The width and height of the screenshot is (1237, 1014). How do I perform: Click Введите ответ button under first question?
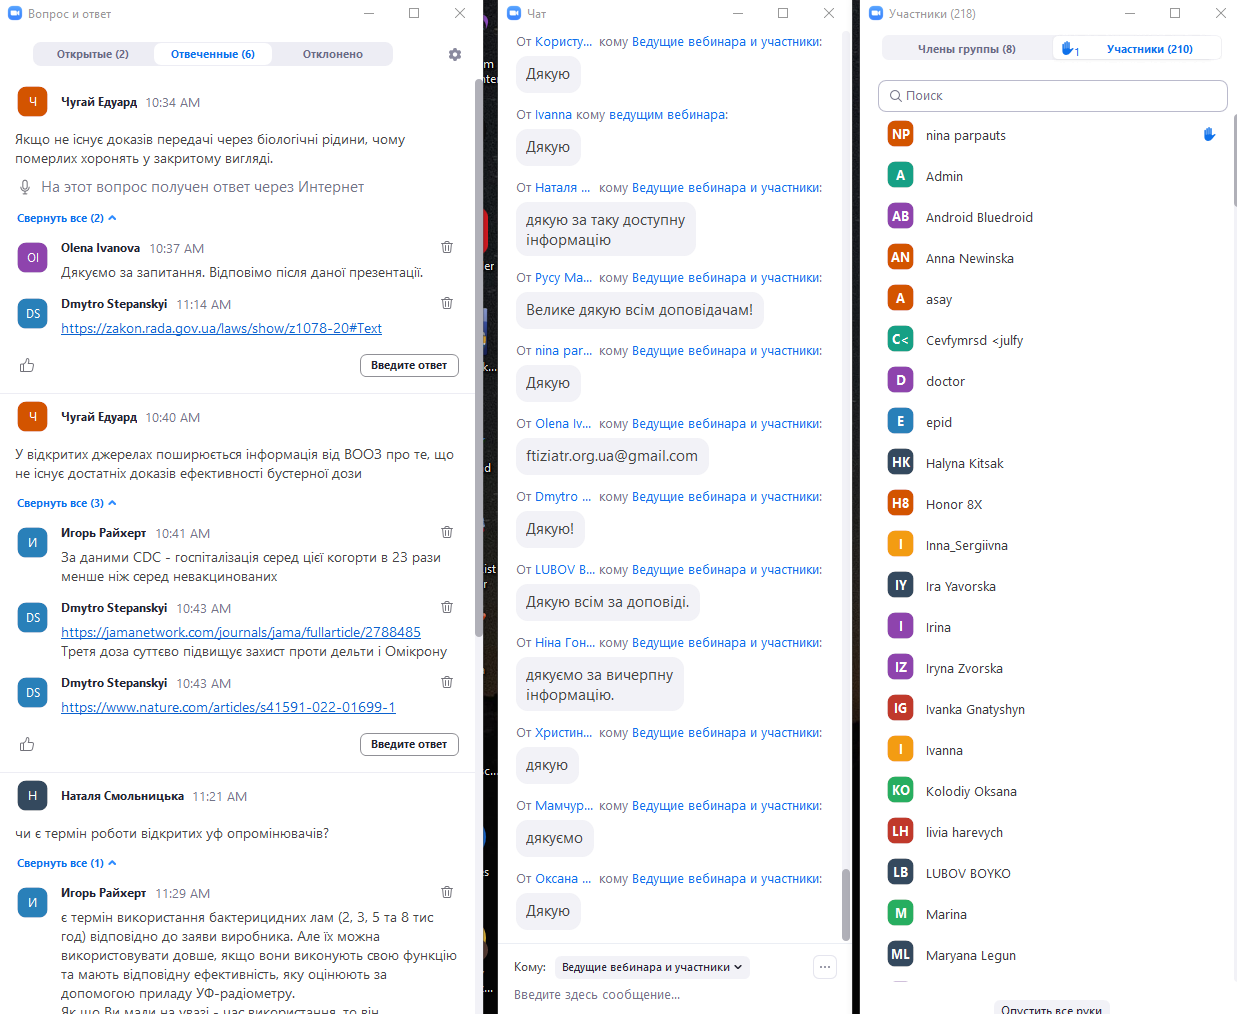pyautogui.click(x=409, y=365)
